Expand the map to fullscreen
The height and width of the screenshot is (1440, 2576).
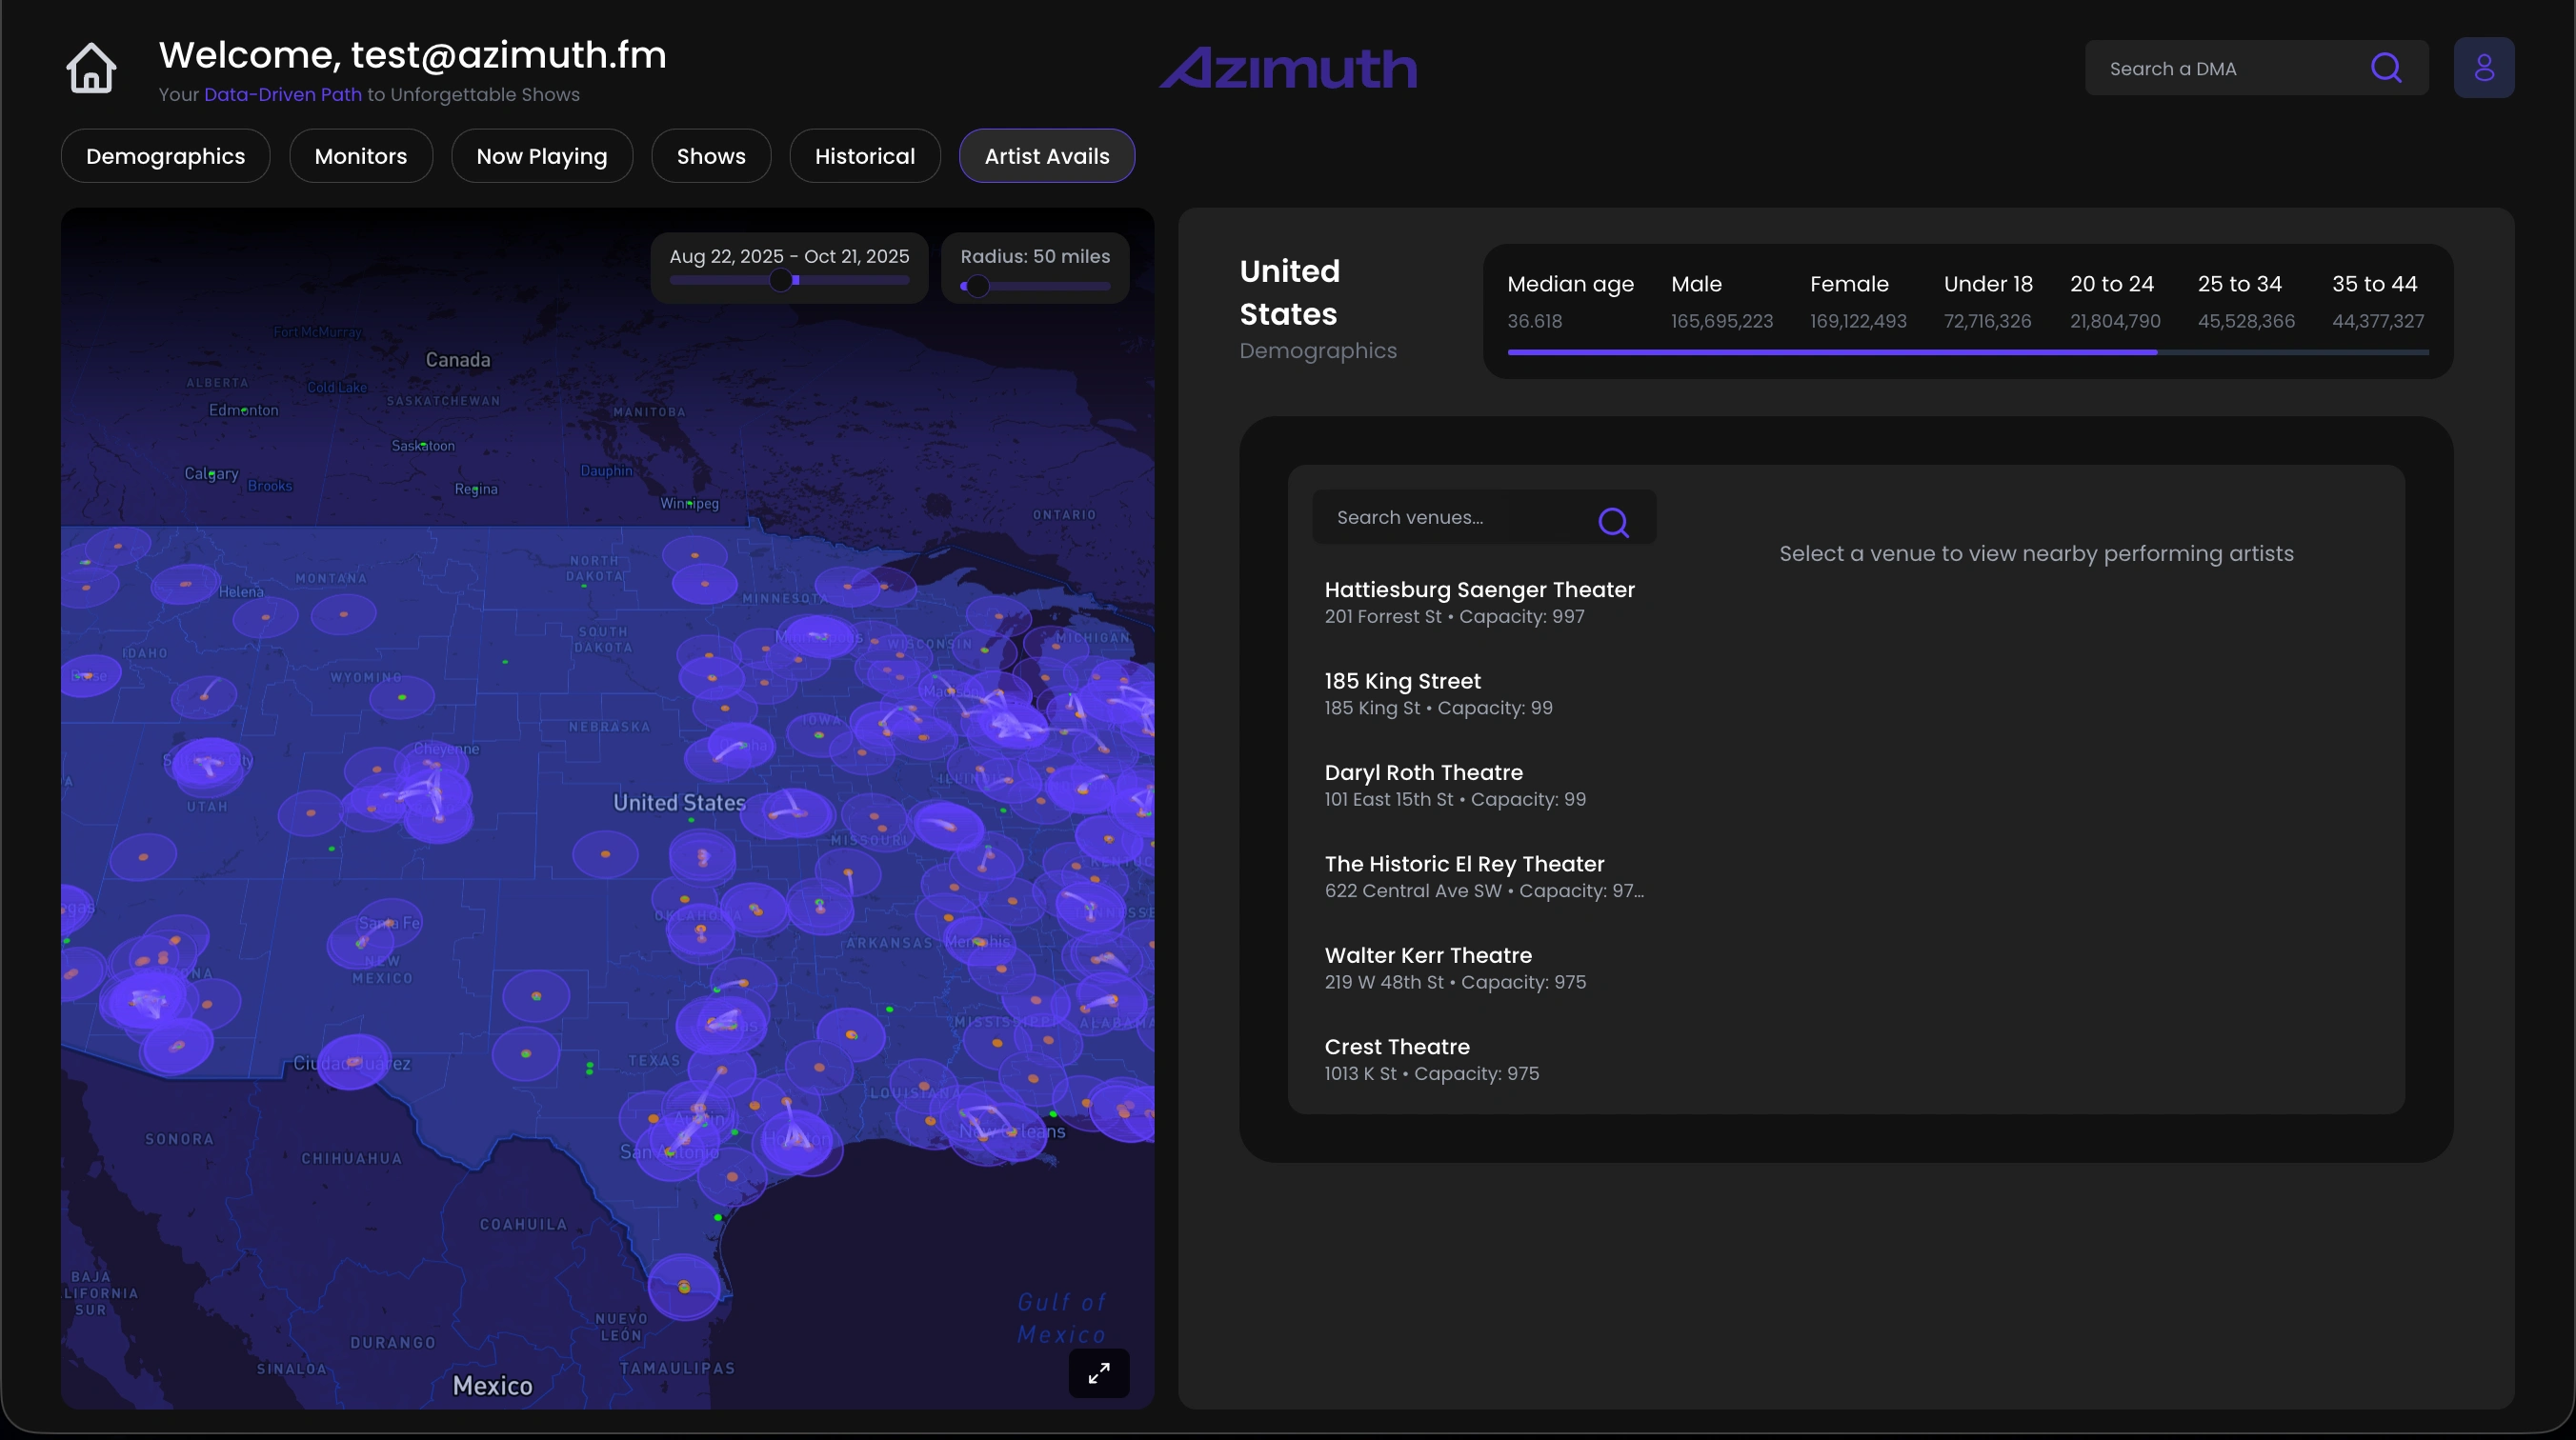[x=1098, y=1373]
